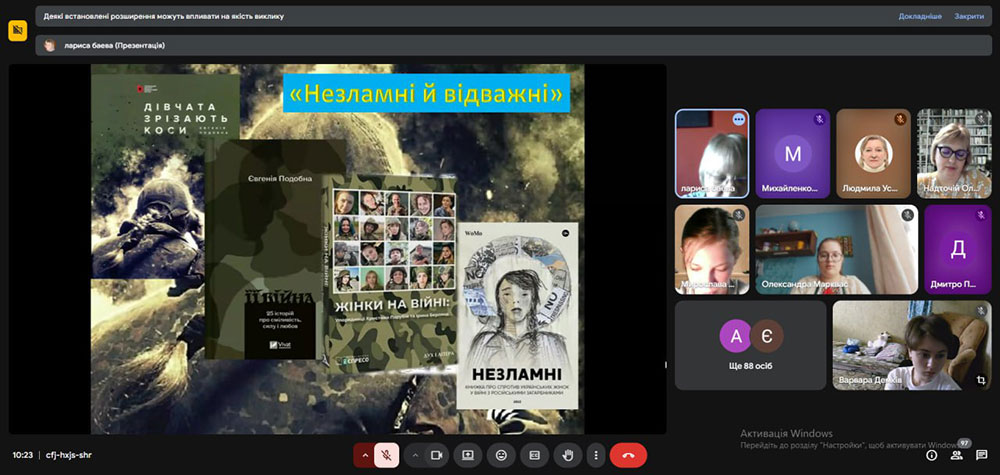Image resolution: width=1000 pixels, height=475 pixels.
Task: Unmute the microphone
Action: click(x=386, y=455)
